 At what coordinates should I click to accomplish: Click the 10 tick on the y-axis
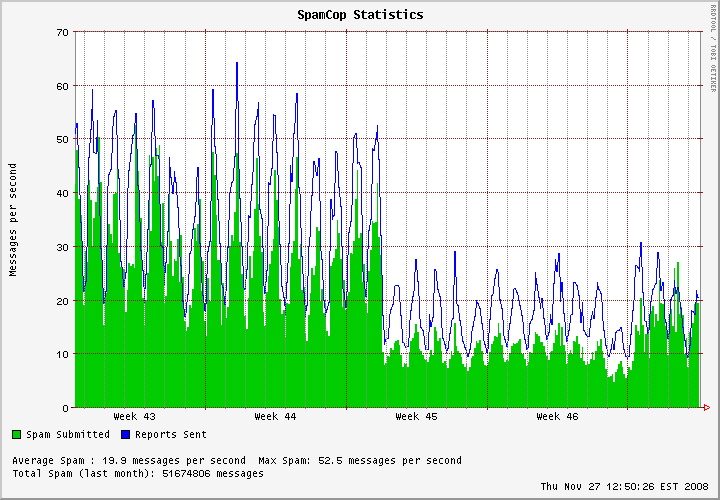[61, 354]
